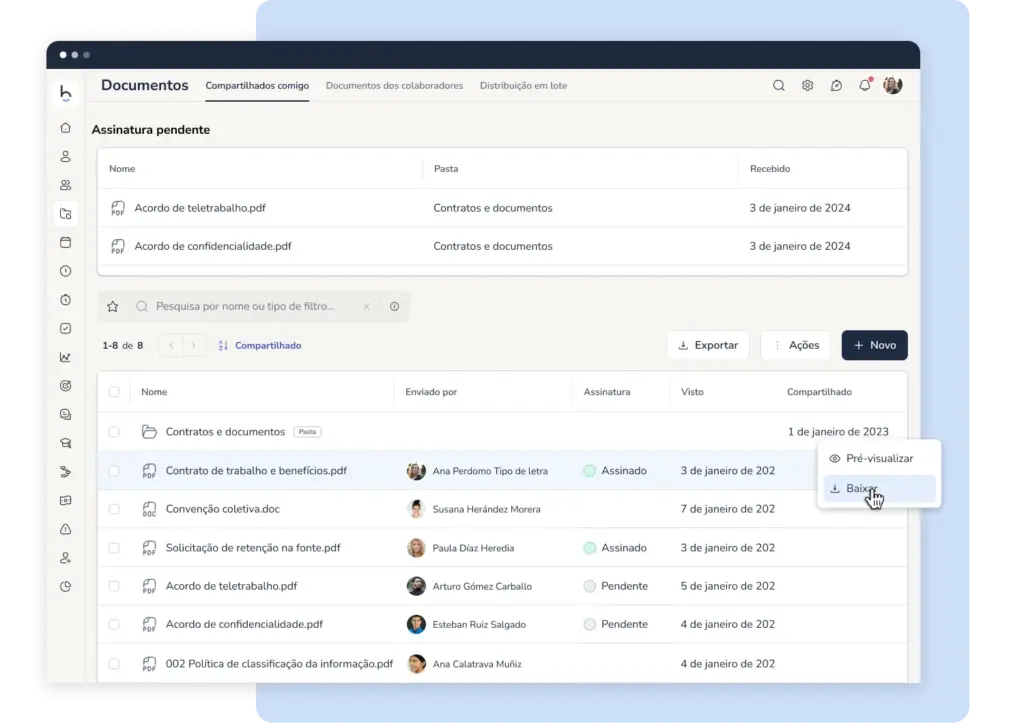Click folder icon of Contratos e documentos
Viewport: 1024px width, 724px height.
point(149,432)
